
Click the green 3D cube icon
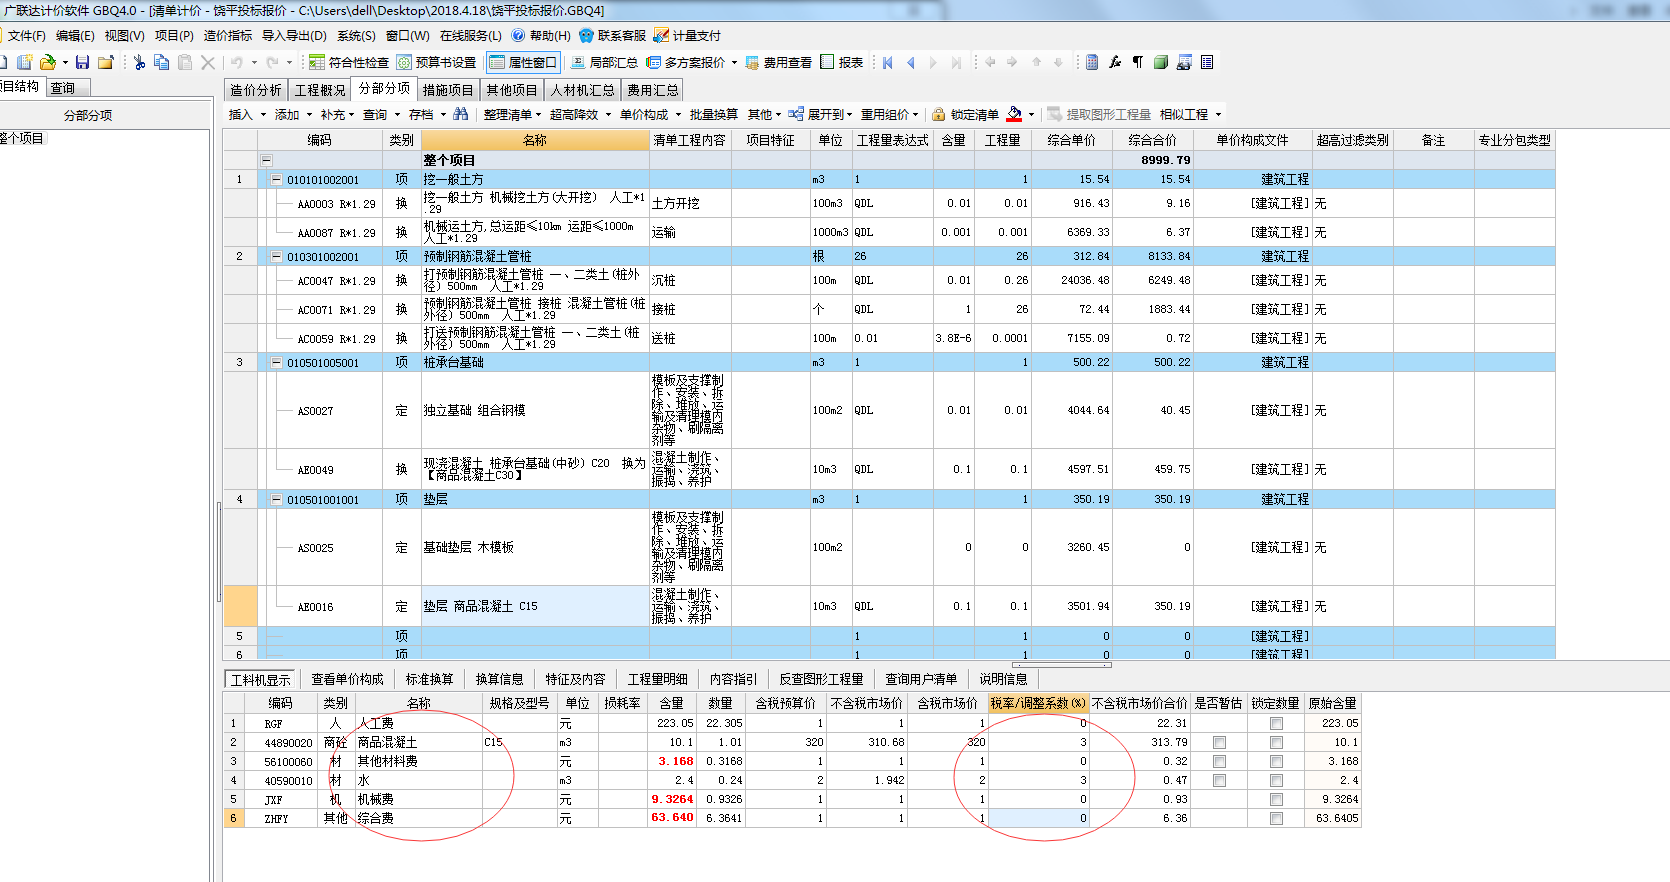click(1161, 62)
